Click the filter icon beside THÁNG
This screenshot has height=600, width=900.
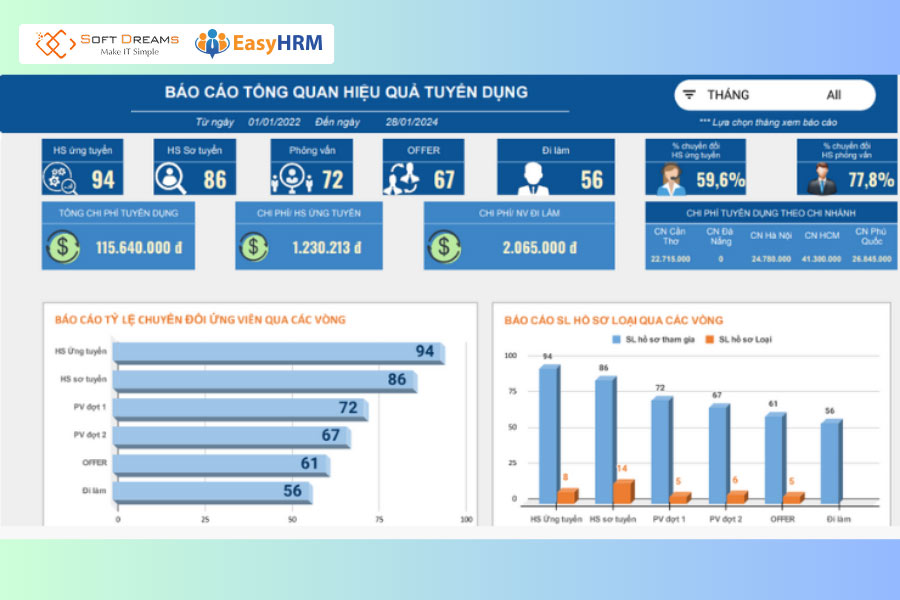[x=690, y=96]
